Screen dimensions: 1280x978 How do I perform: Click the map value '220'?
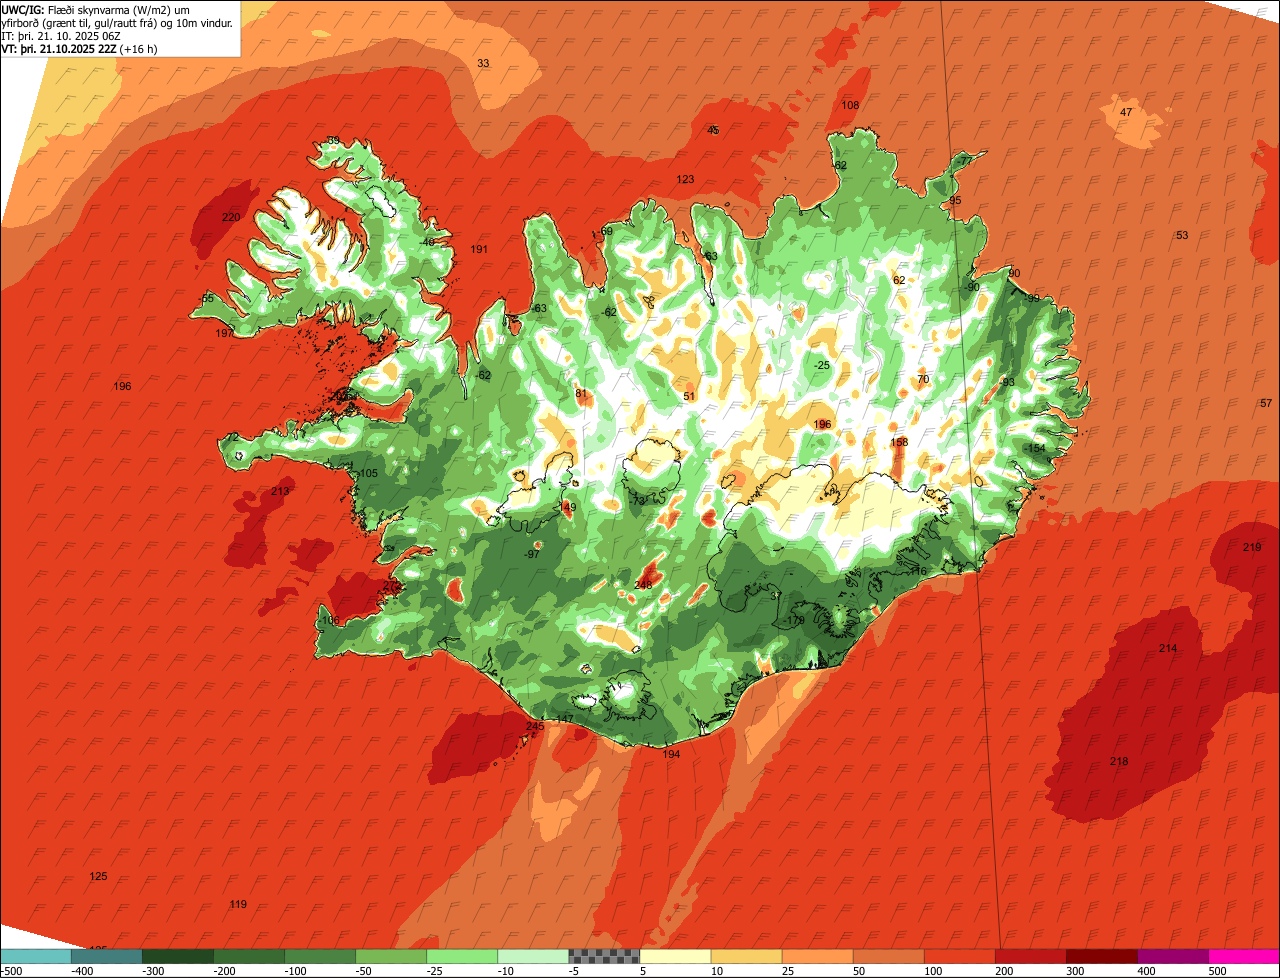[231, 217]
